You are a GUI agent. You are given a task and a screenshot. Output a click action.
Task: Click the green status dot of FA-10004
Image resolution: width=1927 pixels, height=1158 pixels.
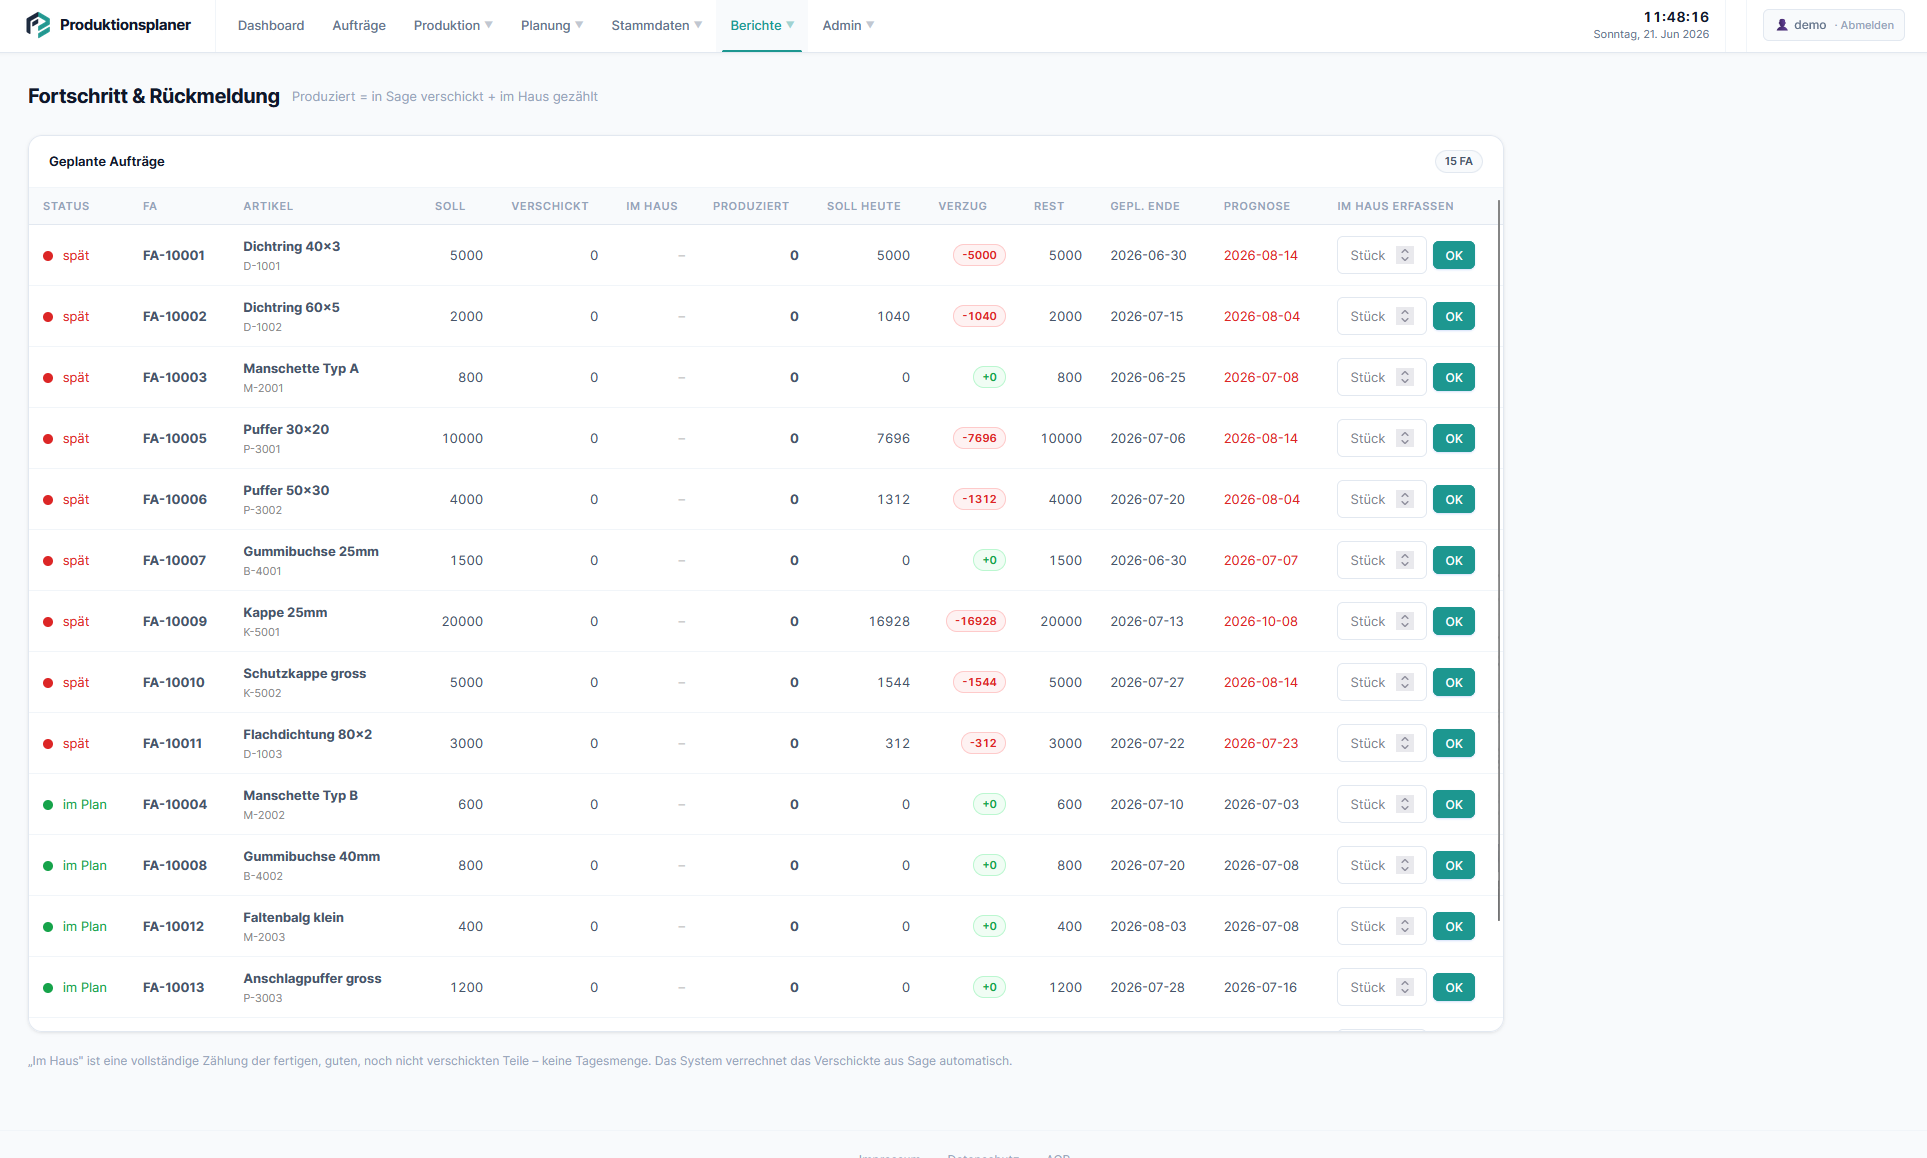pos(48,805)
